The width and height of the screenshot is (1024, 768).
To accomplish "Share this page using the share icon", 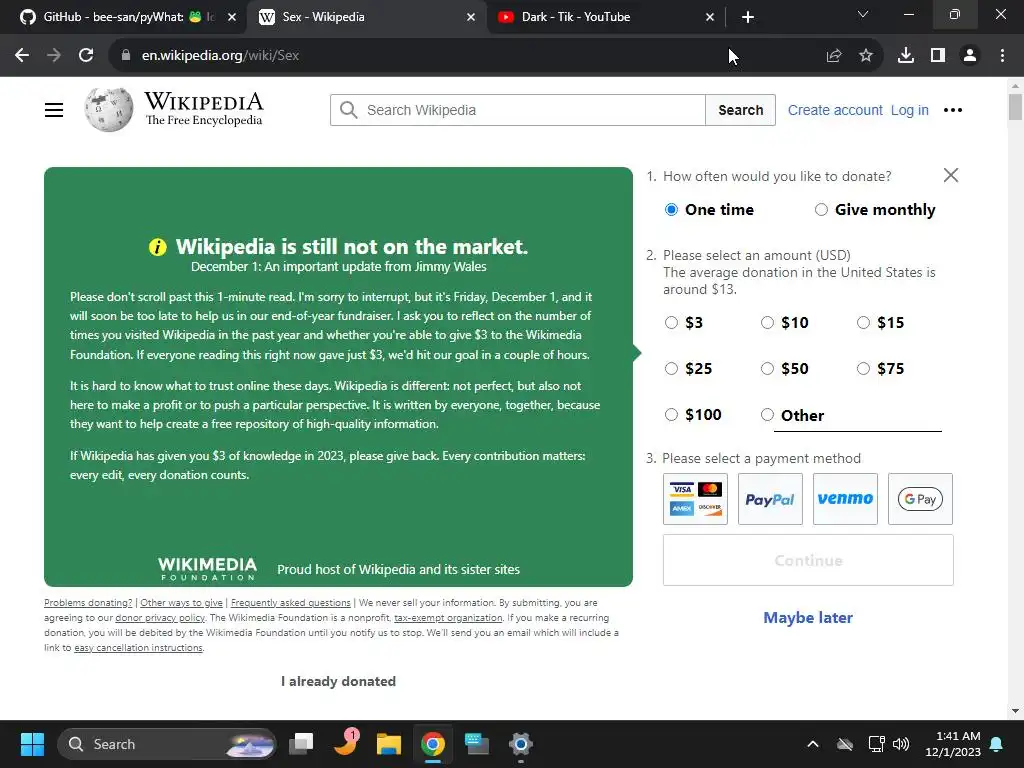I will pyautogui.click(x=833, y=56).
